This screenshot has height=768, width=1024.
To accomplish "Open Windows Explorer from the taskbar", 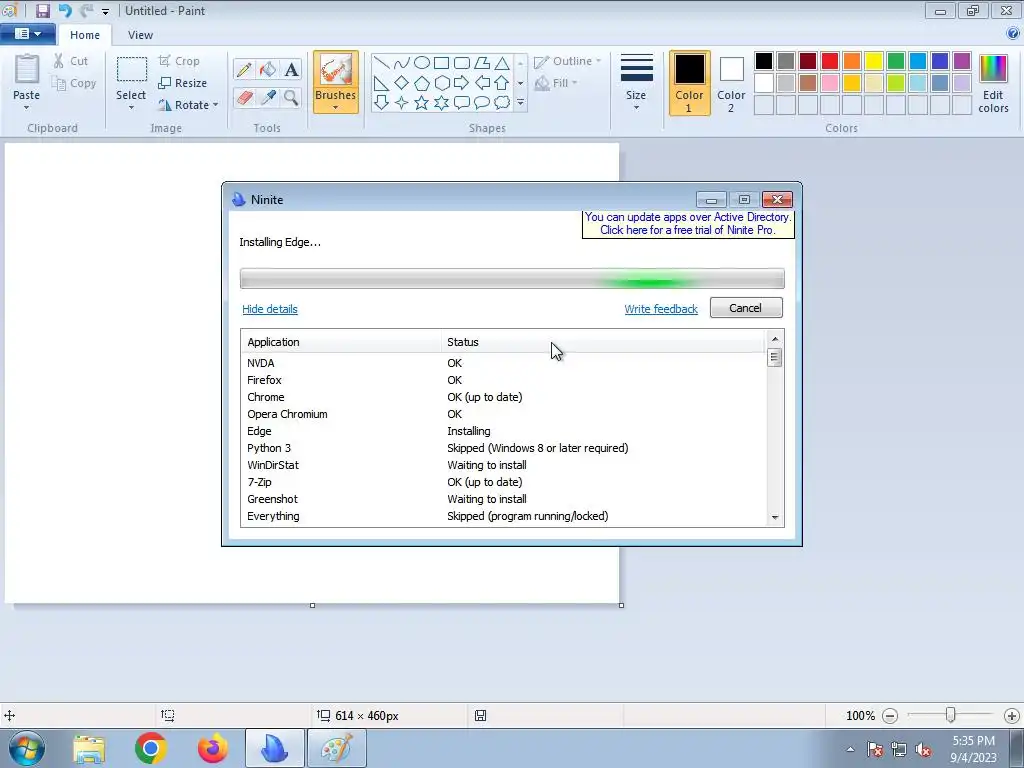I will point(89,748).
